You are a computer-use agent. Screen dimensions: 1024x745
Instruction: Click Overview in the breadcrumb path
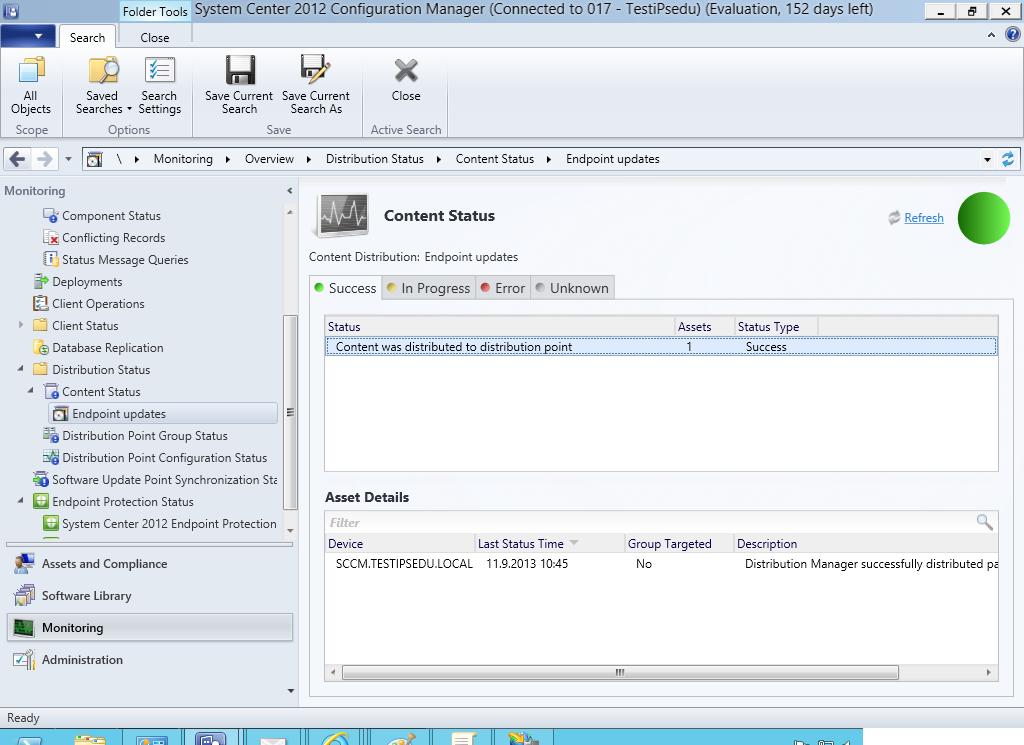pyautogui.click(x=269, y=159)
